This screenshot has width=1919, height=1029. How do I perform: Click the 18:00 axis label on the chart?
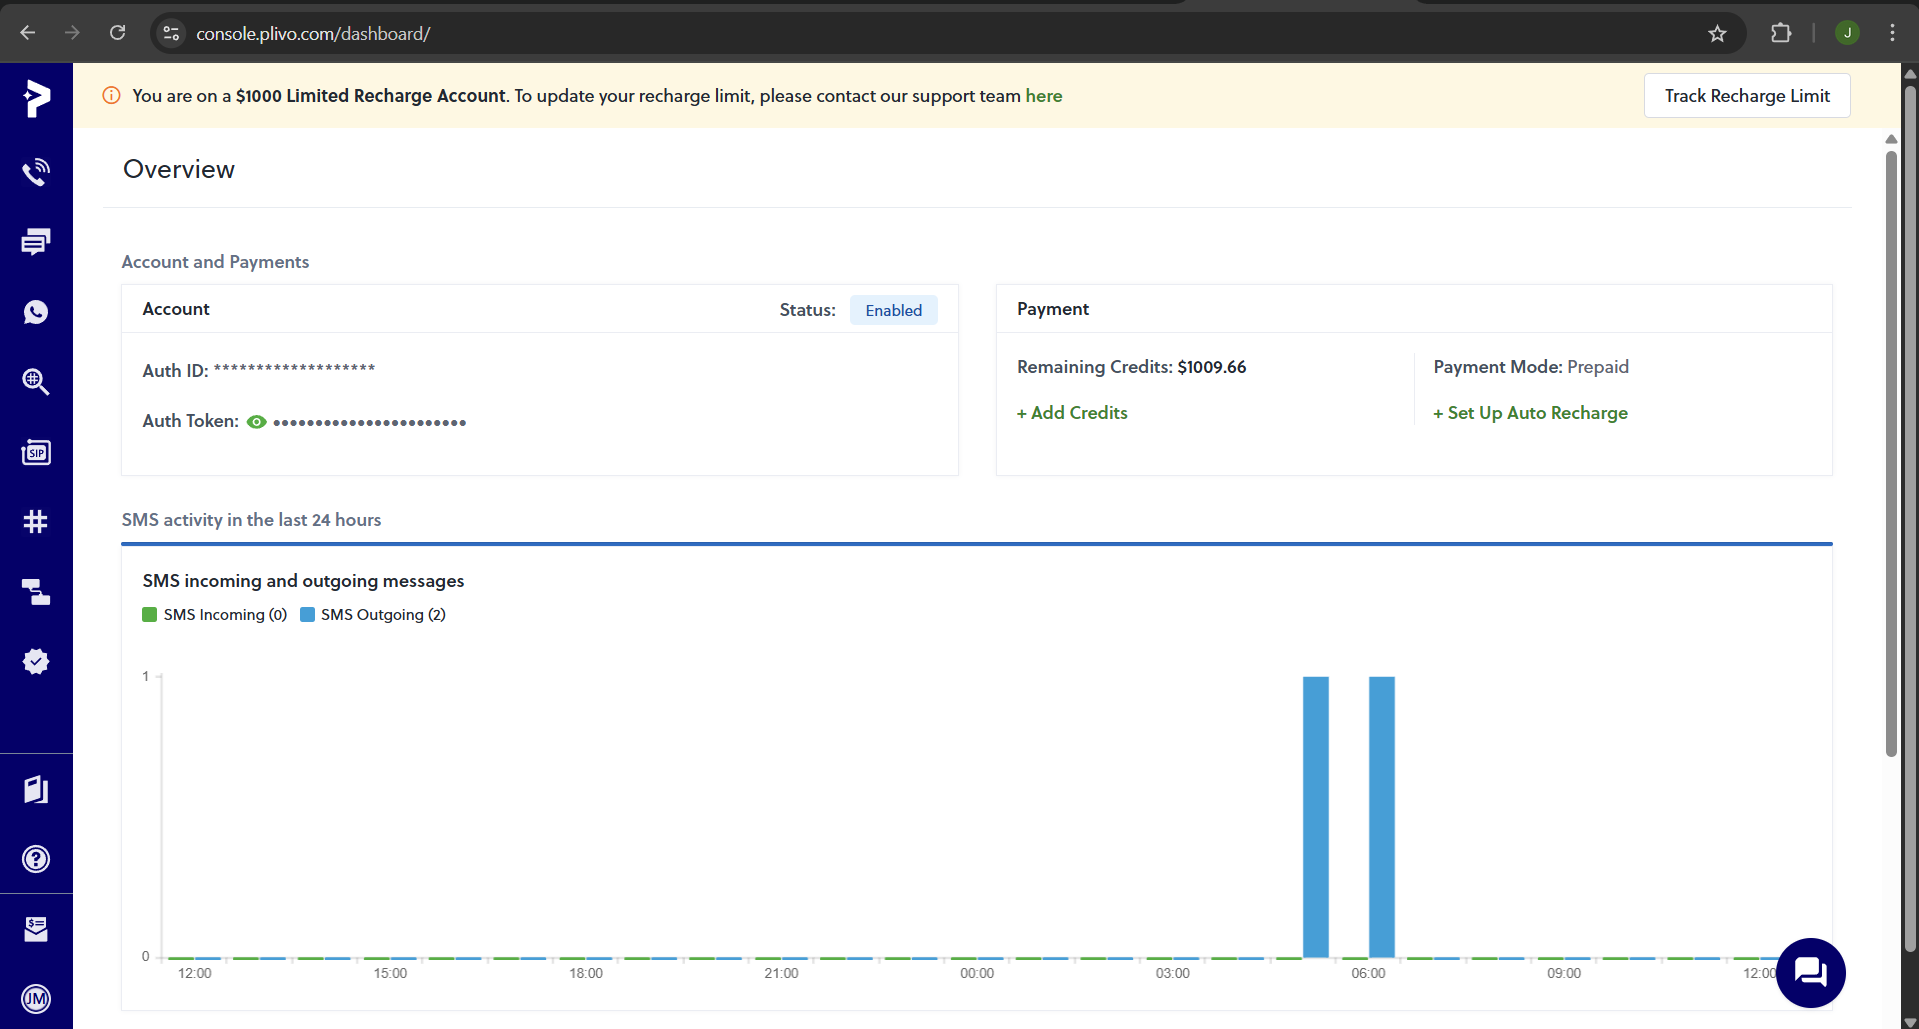[x=586, y=973]
